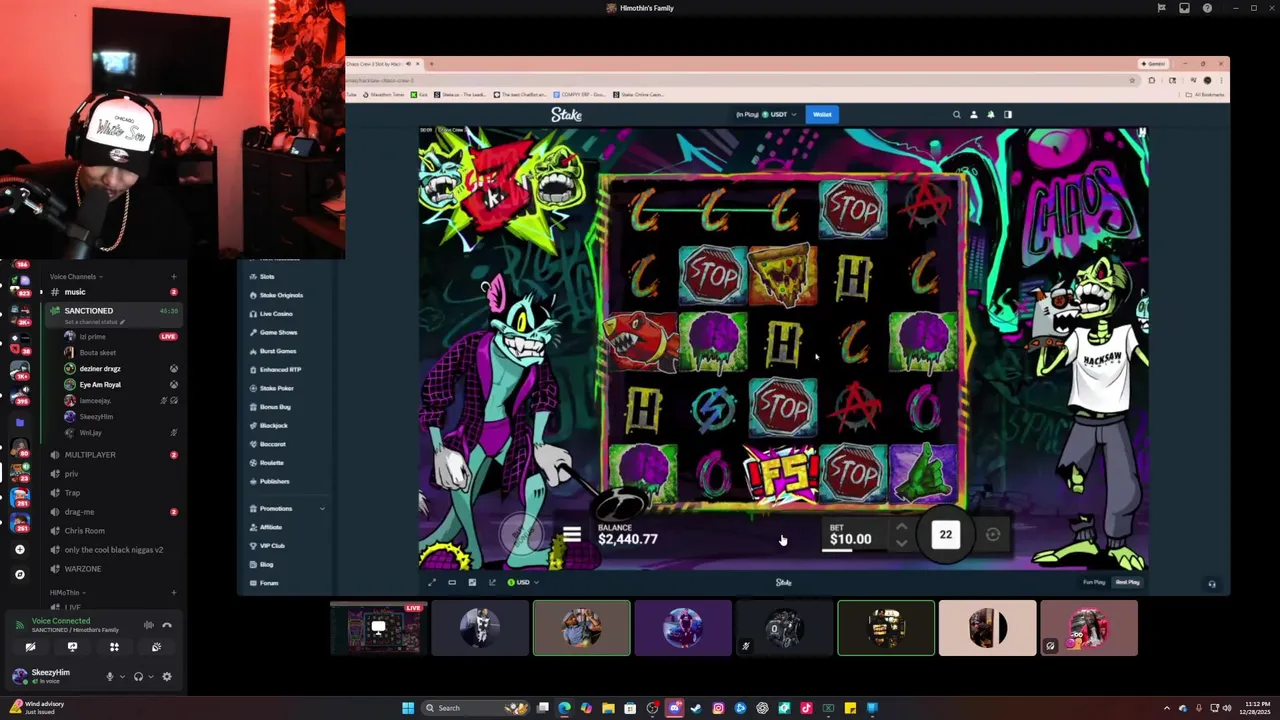Expand the Promotions section chevron
This screenshot has height=720, width=1280.
(322, 508)
